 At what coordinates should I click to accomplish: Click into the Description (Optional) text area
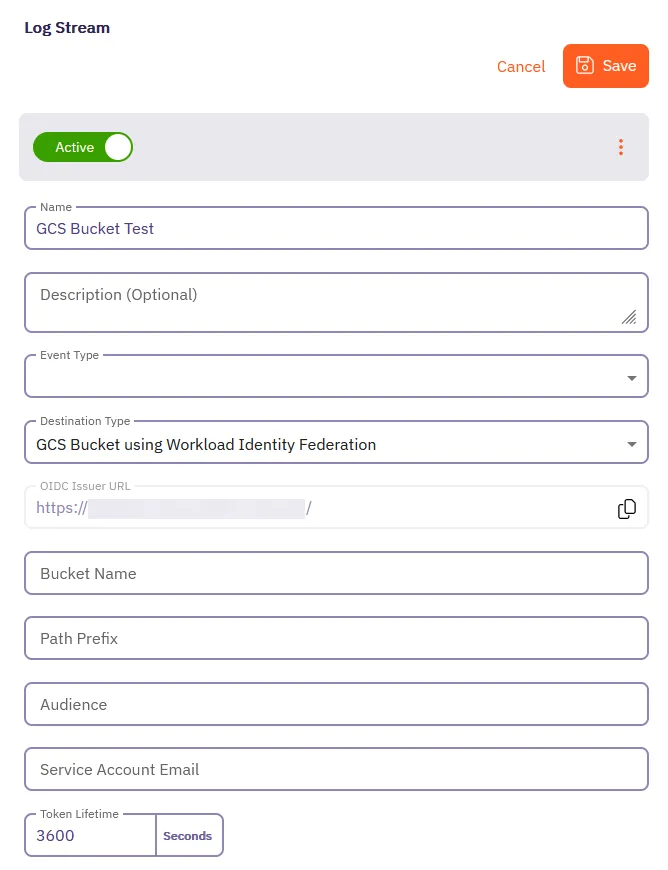click(x=320, y=301)
